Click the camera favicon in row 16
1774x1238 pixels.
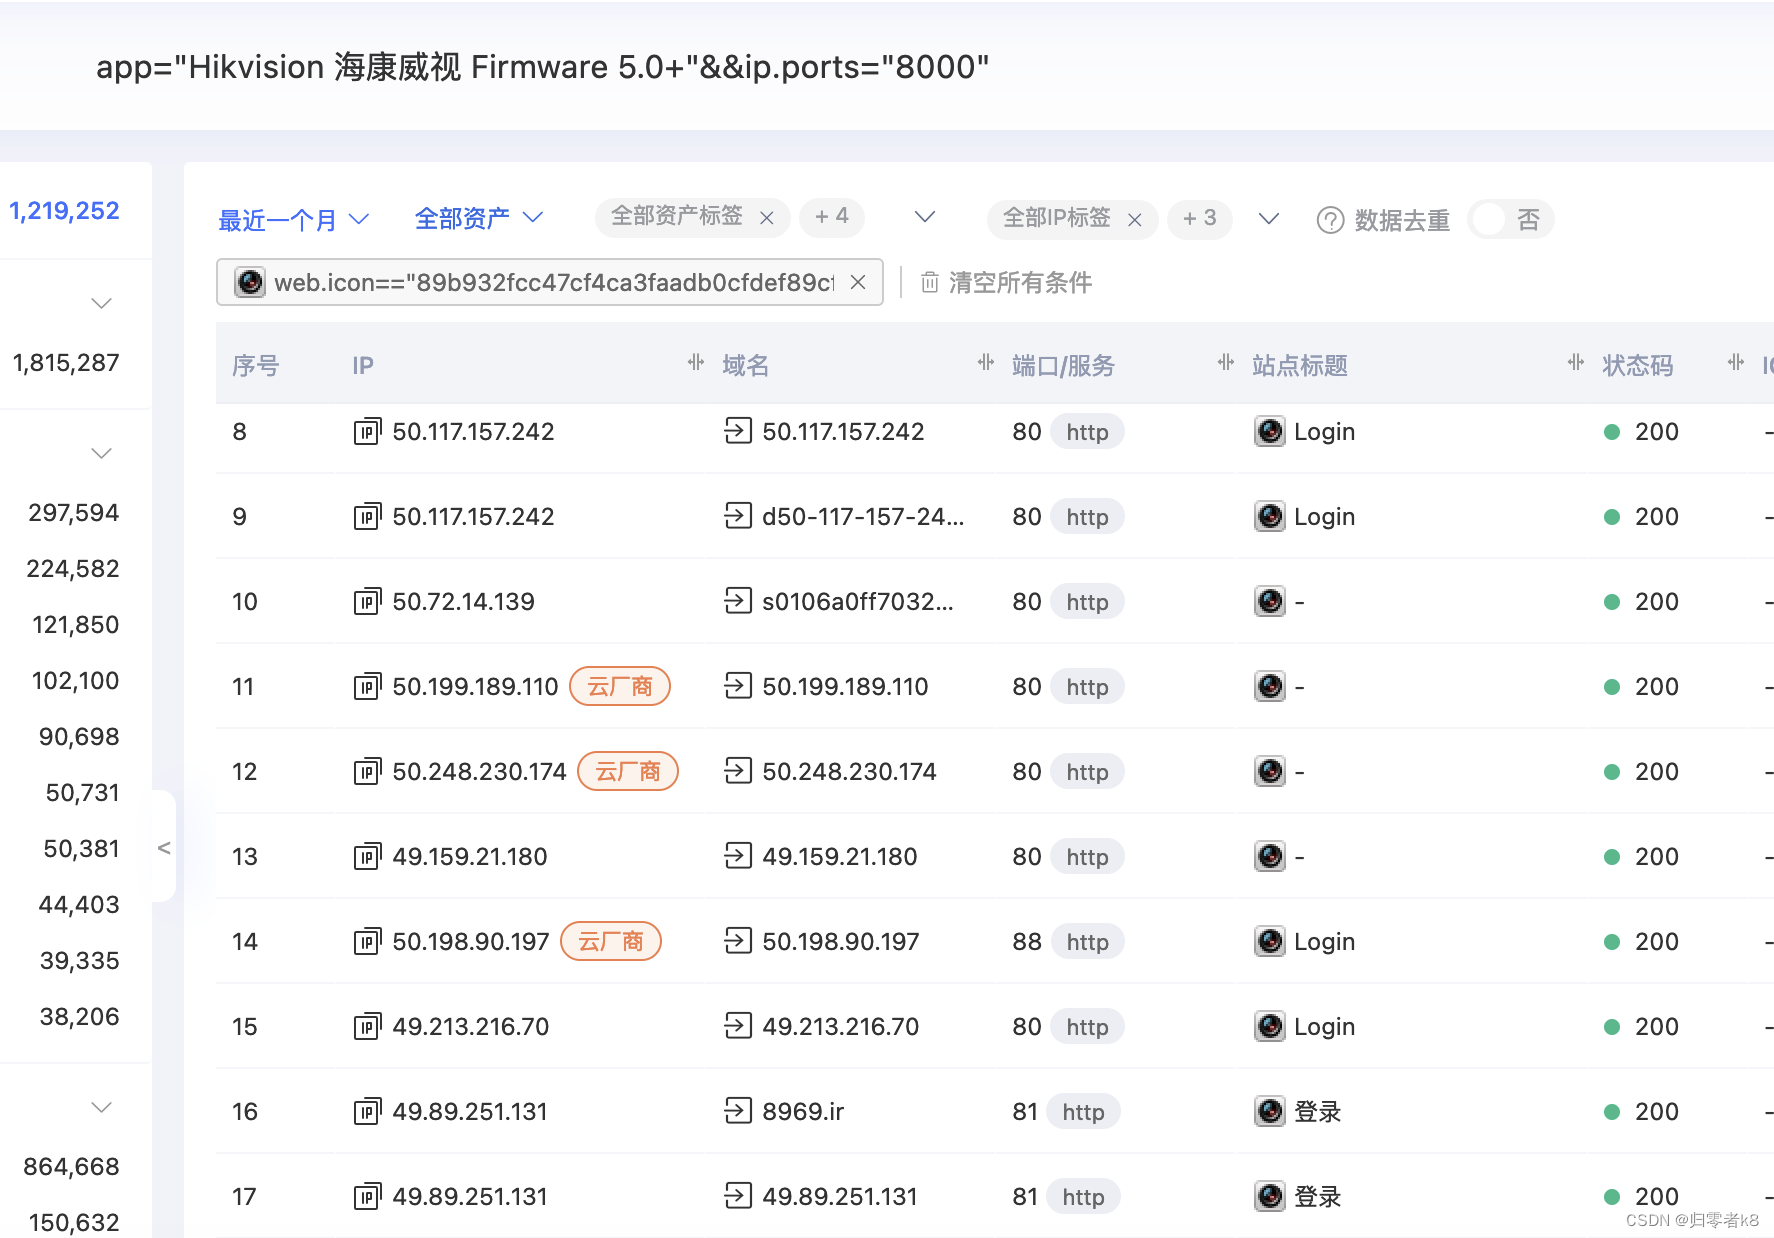[1270, 1111]
